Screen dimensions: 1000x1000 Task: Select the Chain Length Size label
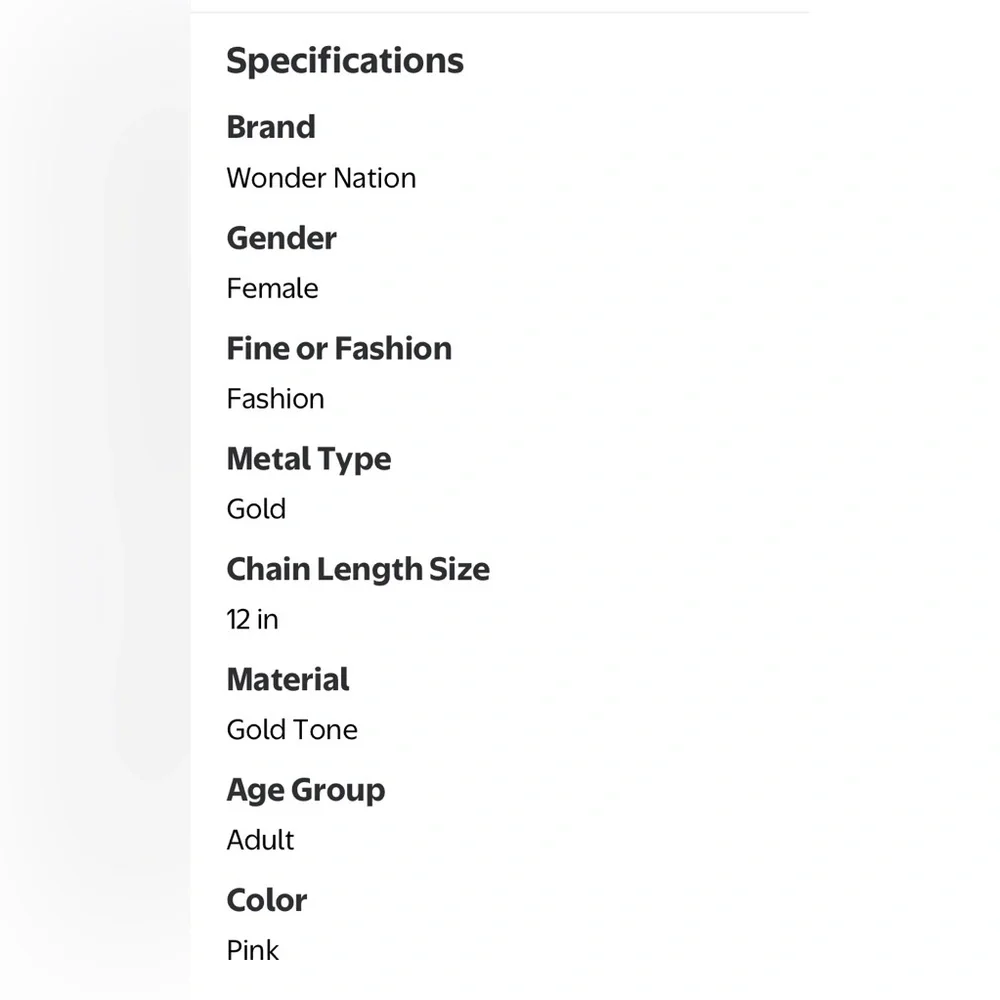[x=358, y=570]
